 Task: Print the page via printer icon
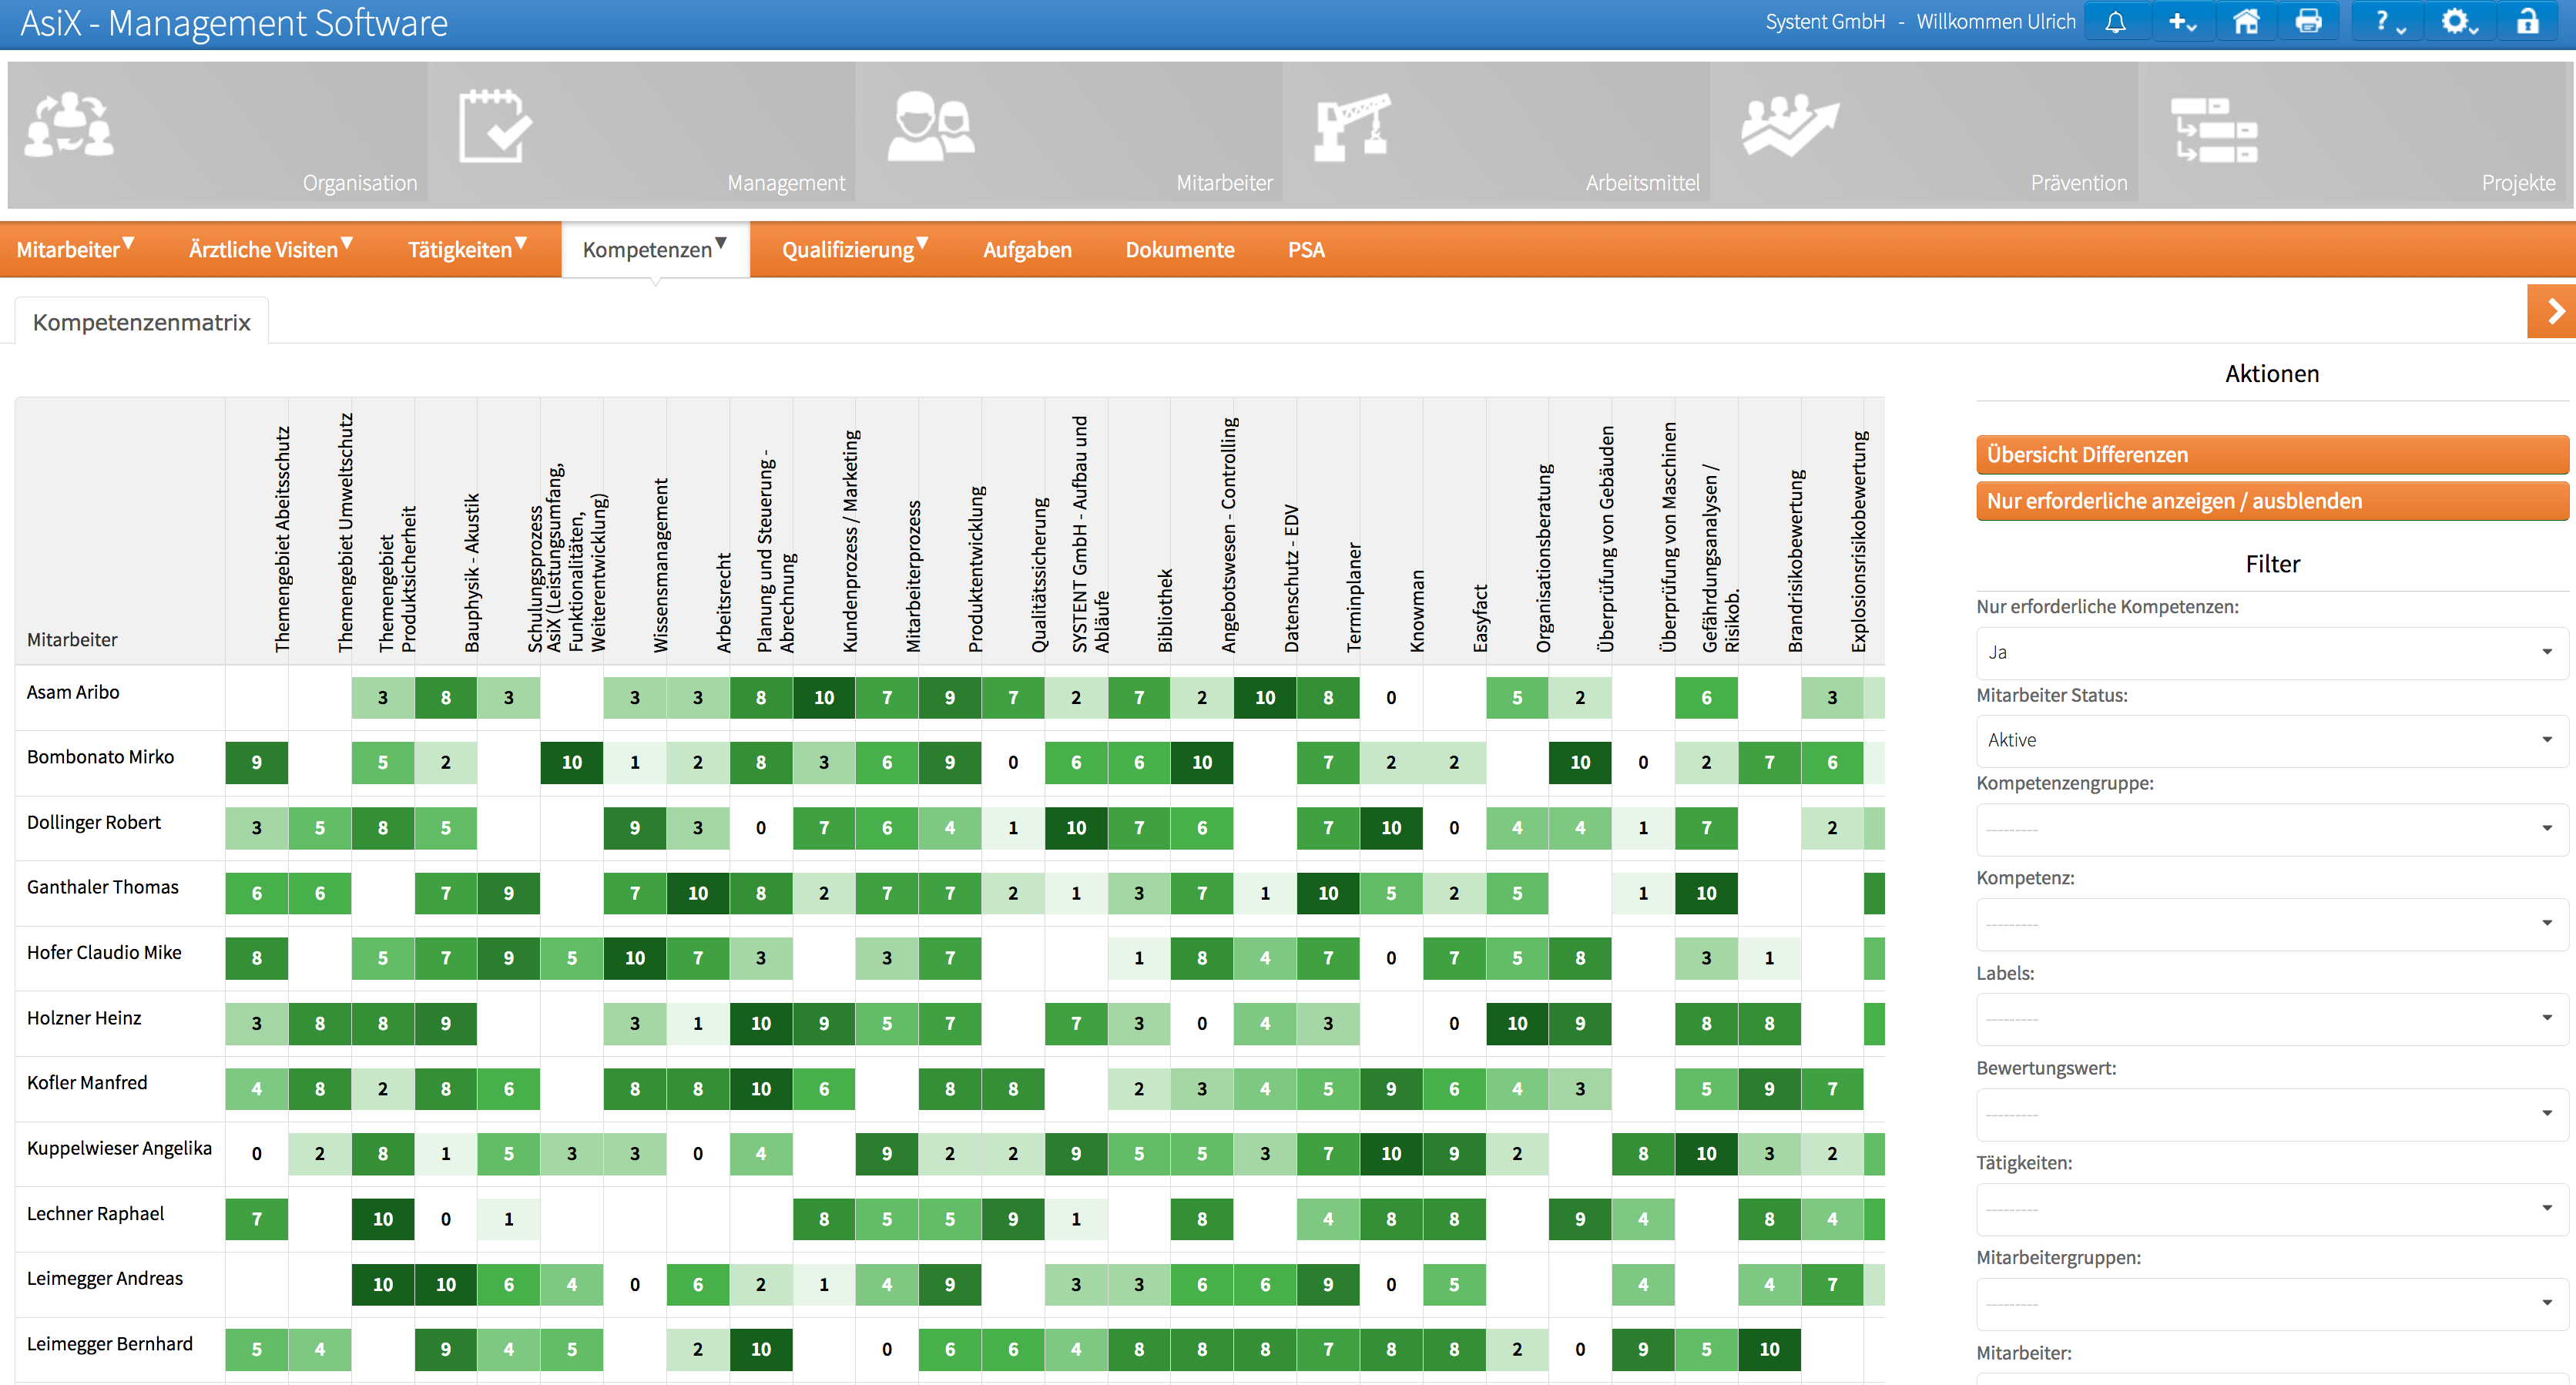[x=2309, y=22]
